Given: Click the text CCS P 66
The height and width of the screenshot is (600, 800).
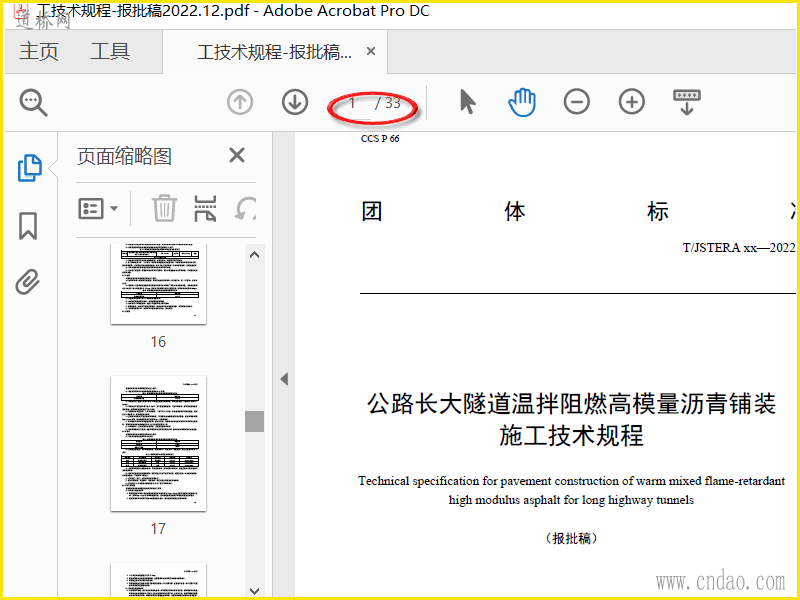Looking at the screenshot, I should point(380,139).
